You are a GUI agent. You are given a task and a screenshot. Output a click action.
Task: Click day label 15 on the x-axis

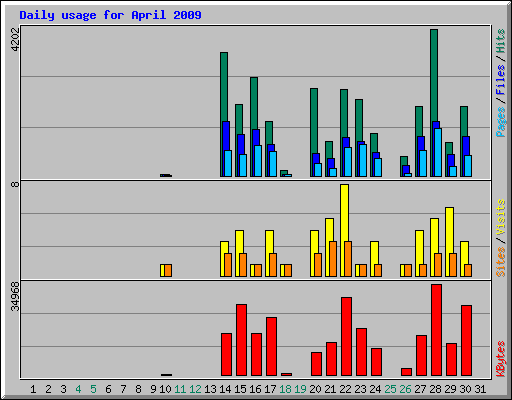(240, 389)
